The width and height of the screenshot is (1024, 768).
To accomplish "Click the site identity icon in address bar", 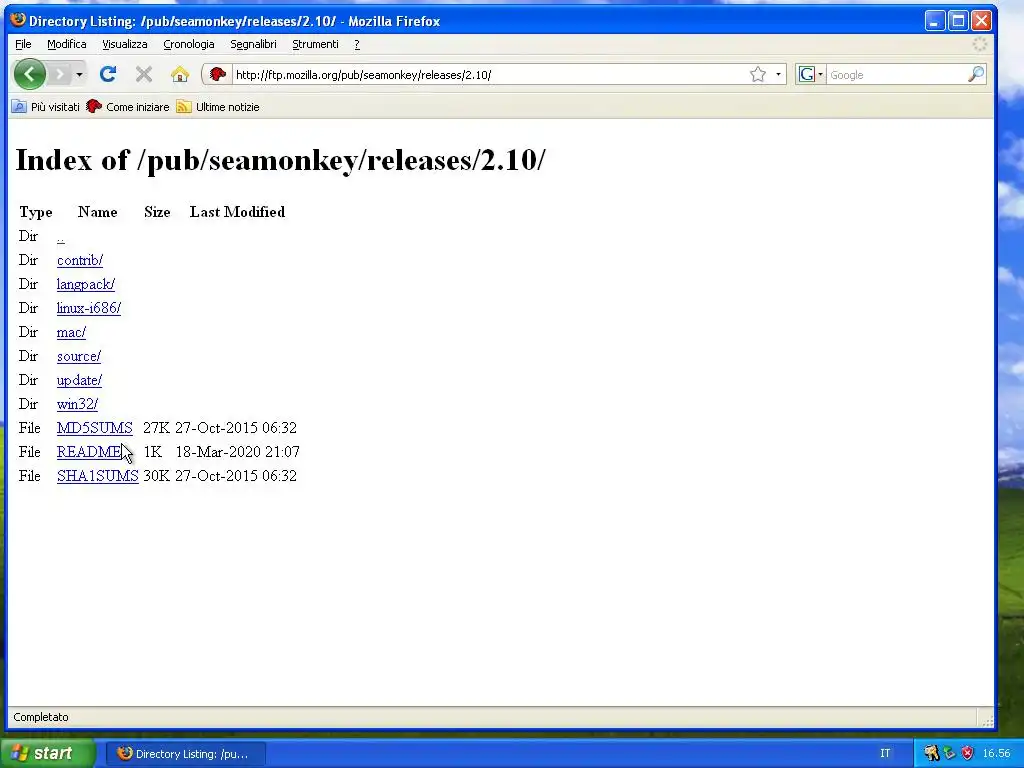I will click(217, 74).
